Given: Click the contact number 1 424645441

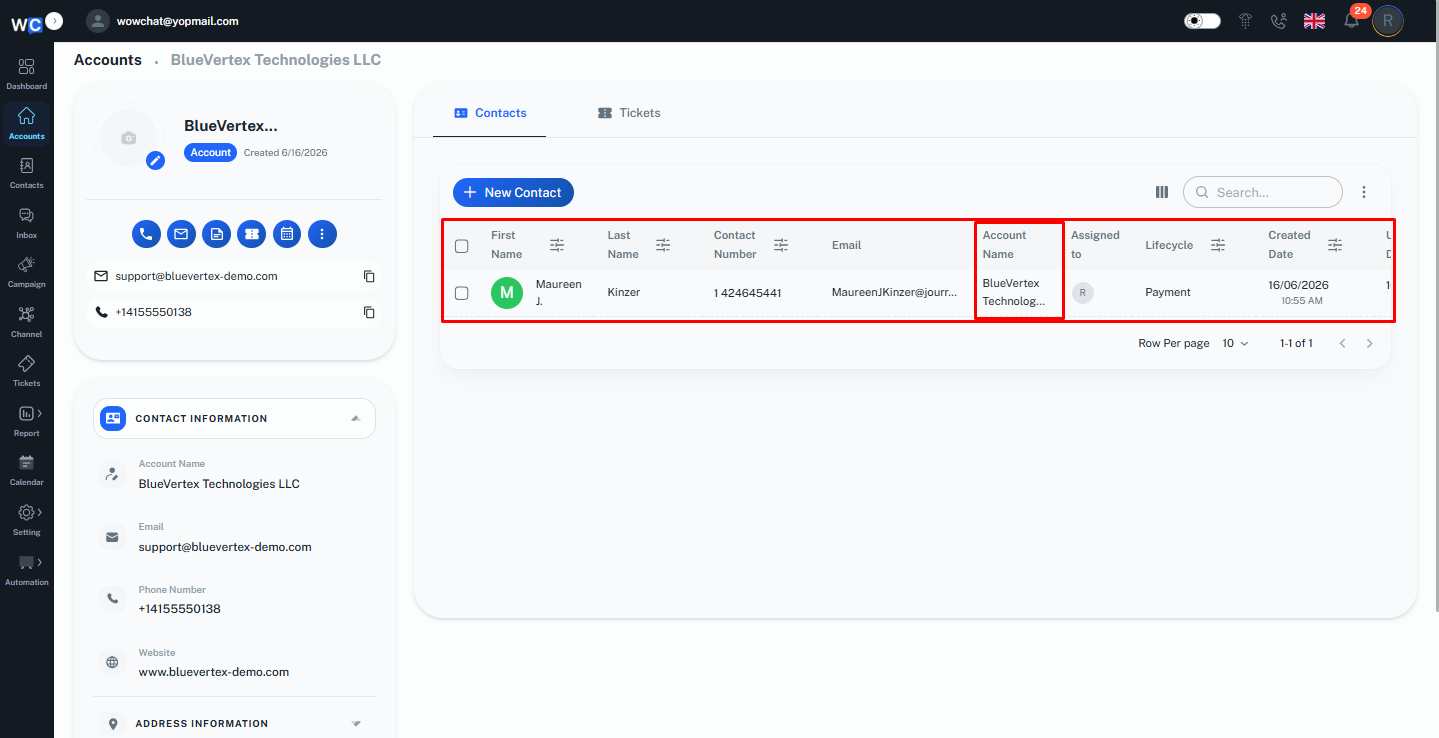Looking at the screenshot, I should (748, 293).
